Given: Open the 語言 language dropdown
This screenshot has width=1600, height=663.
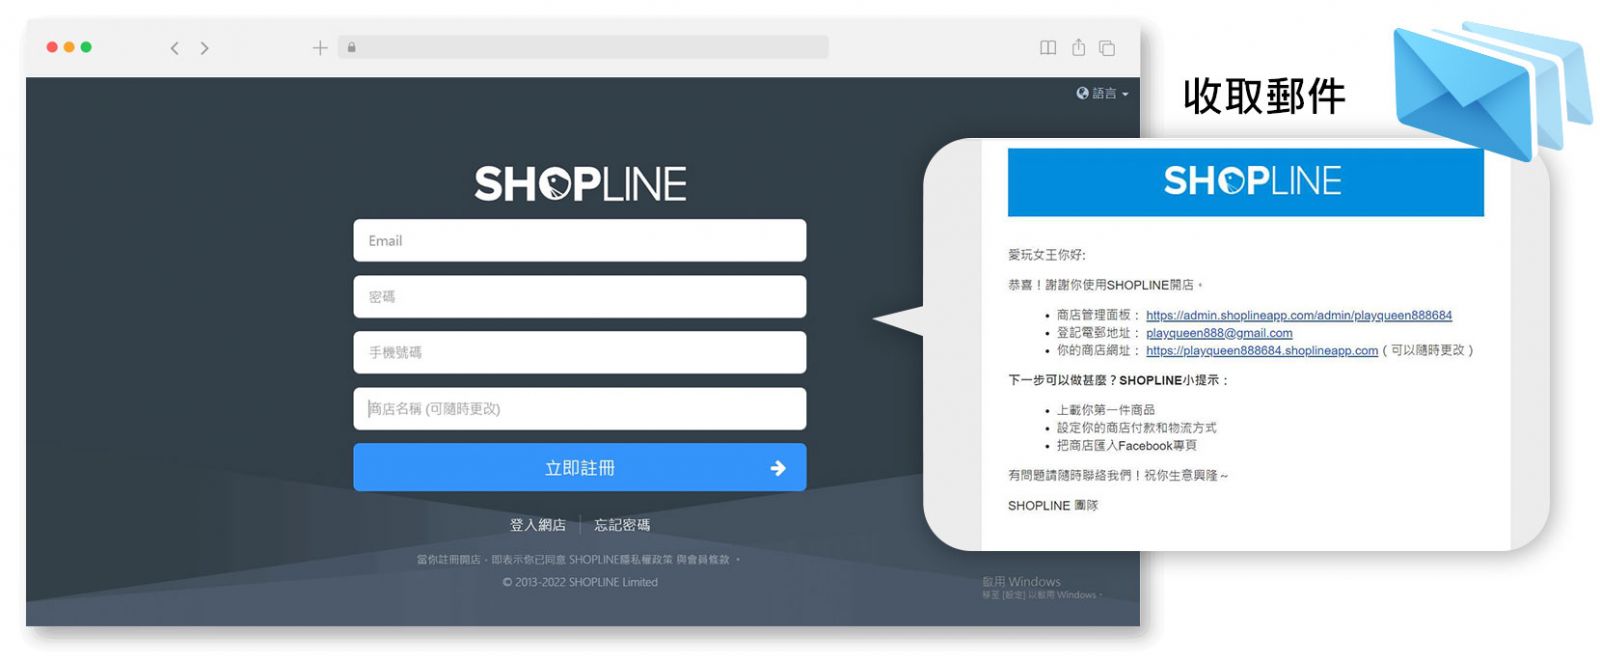Looking at the screenshot, I should 1102,93.
